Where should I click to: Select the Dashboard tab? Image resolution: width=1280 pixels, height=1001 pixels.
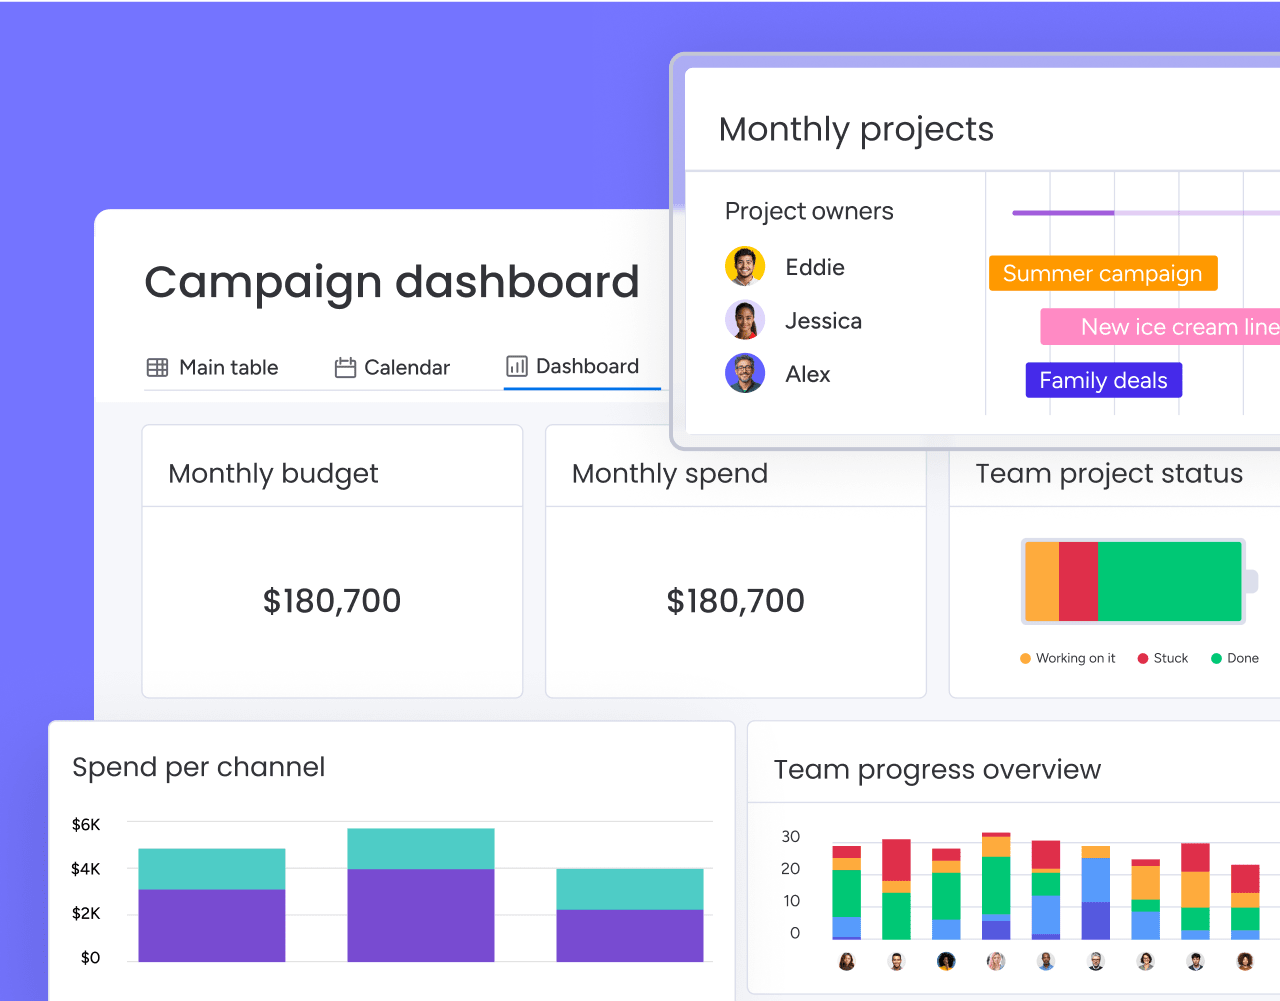click(573, 366)
